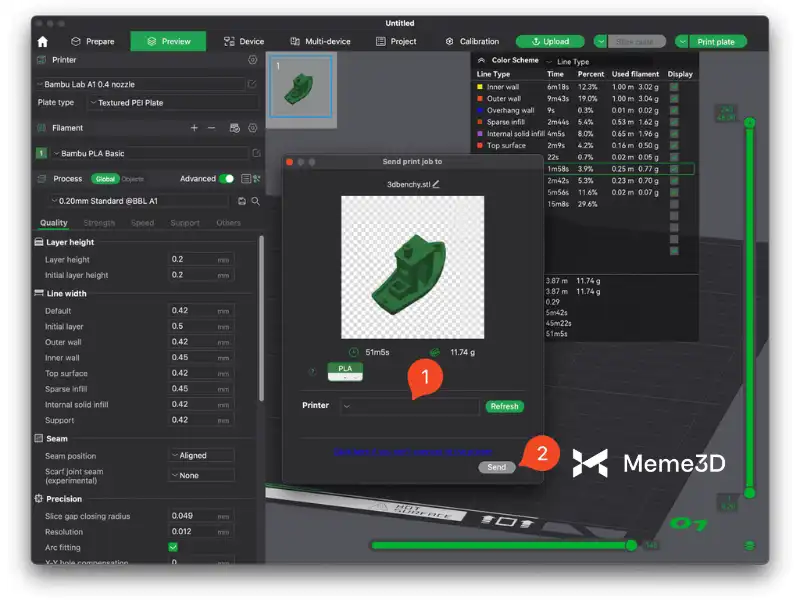
Task: Search process settings with magnifier icon
Action: click(256, 201)
